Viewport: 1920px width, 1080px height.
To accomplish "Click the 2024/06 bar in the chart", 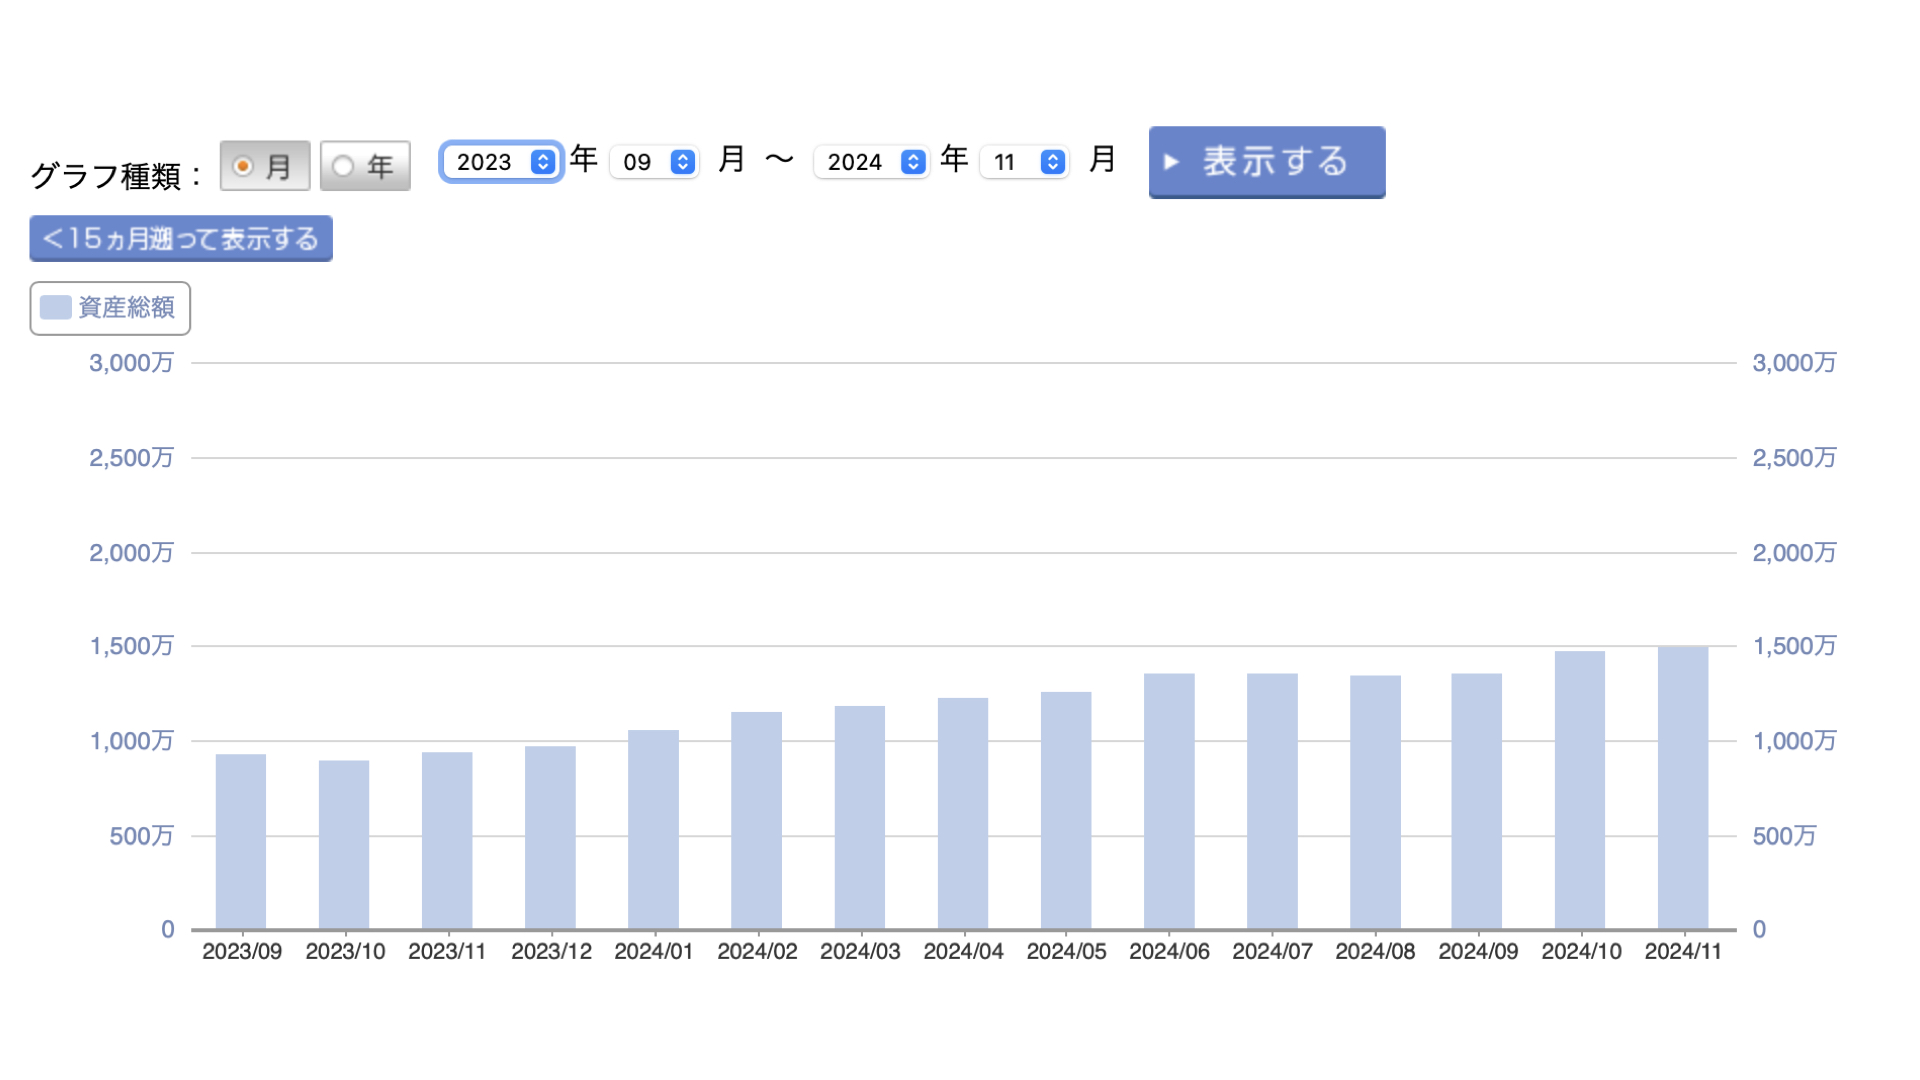I will (1169, 802).
